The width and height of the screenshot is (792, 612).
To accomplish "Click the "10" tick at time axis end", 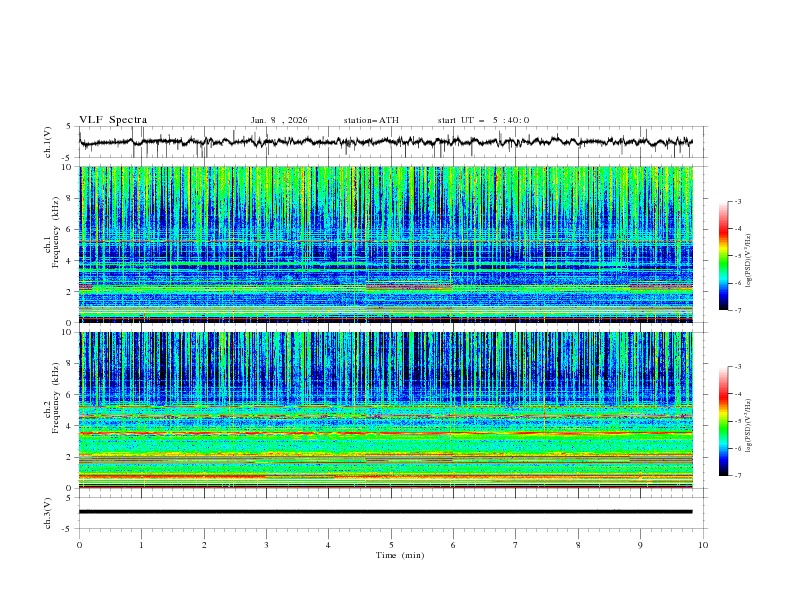I will pos(703,545).
